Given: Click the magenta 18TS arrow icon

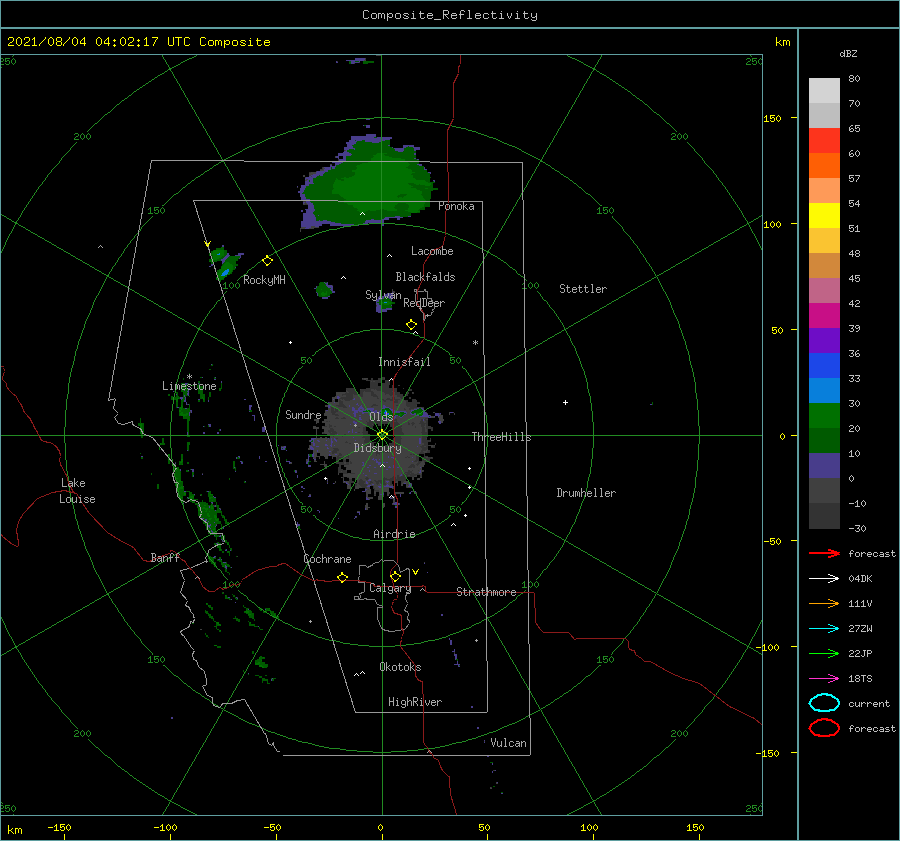Looking at the screenshot, I should [x=824, y=679].
